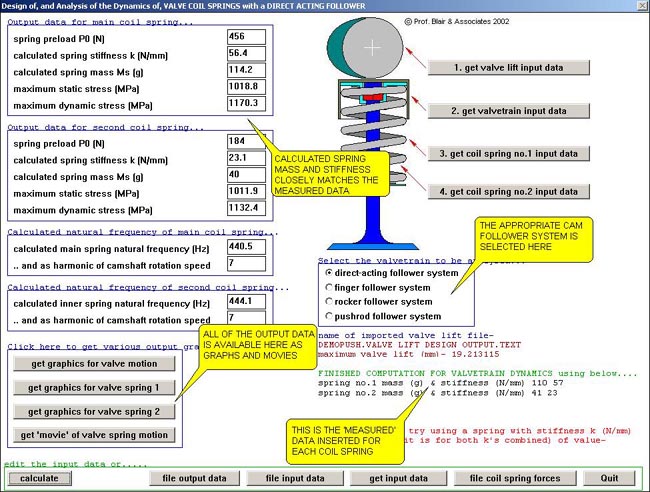Click 'calculated main spring natural frequency (Hz)' label
Image resolution: width=650 pixels, height=492 pixels.
coord(111,249)
